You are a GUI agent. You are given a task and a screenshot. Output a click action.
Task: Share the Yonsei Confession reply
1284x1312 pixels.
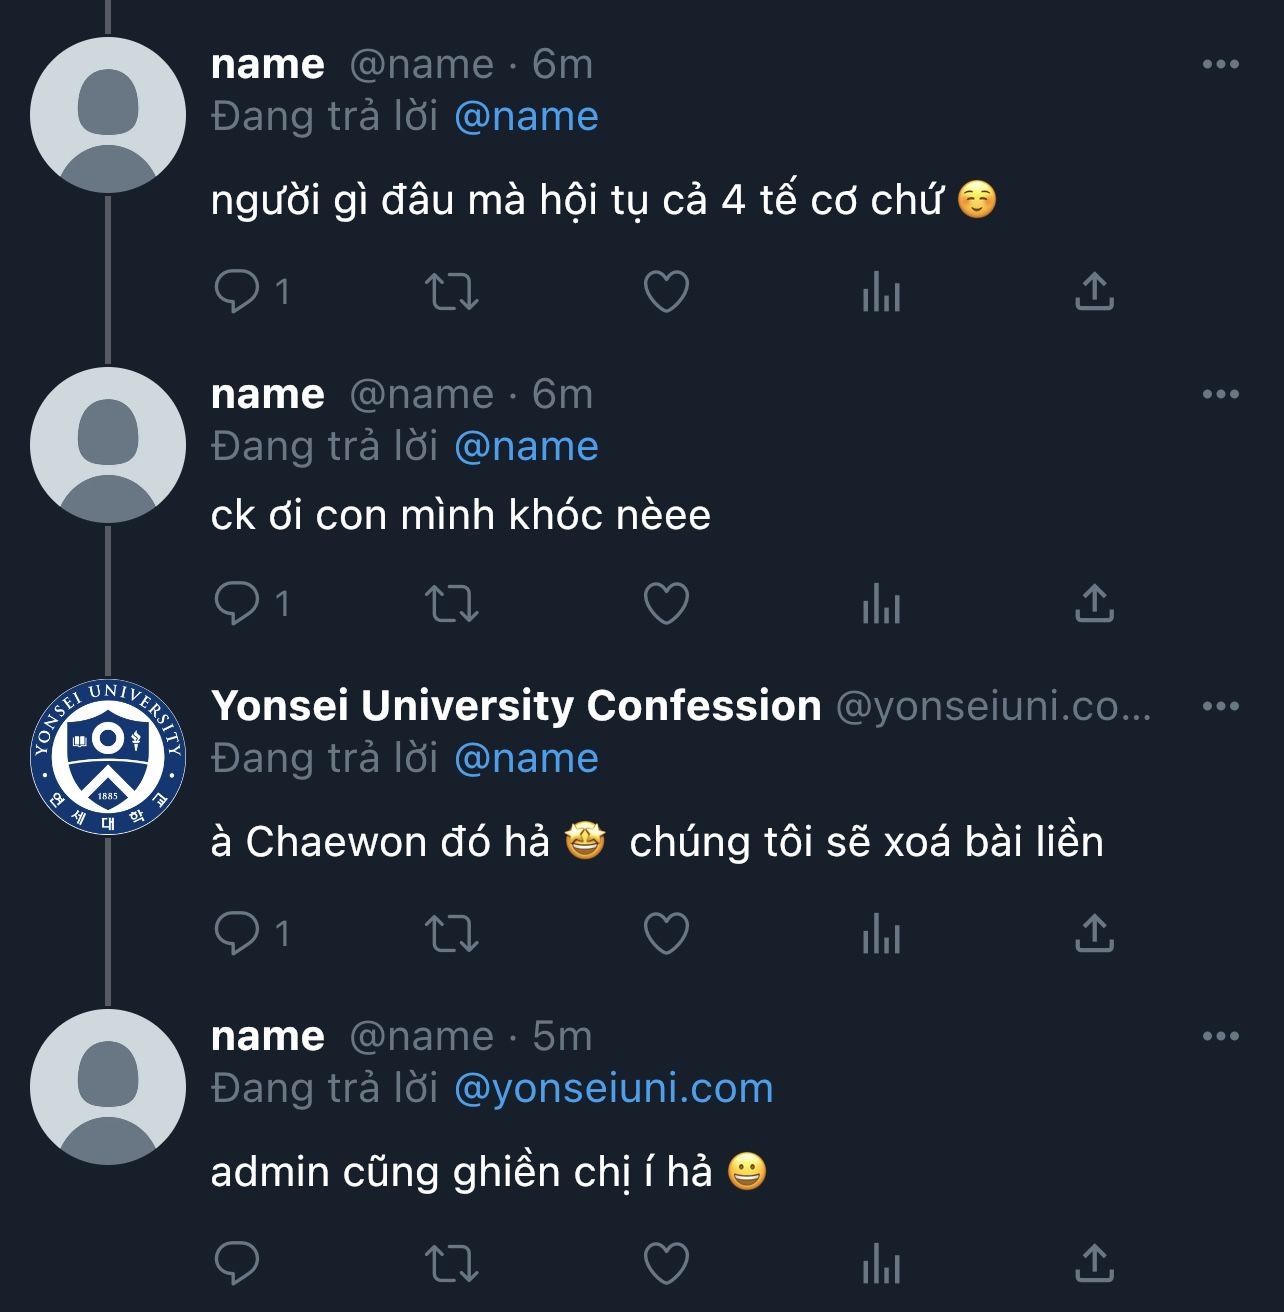1094,934
